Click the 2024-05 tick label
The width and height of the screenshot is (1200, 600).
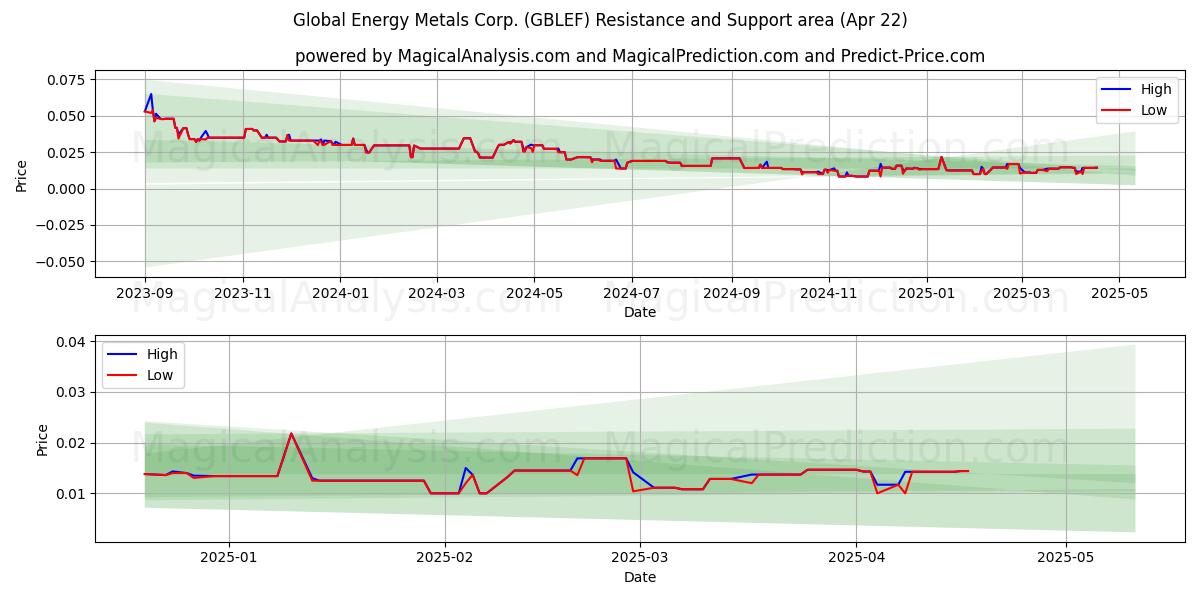click(x=534, y=293)
